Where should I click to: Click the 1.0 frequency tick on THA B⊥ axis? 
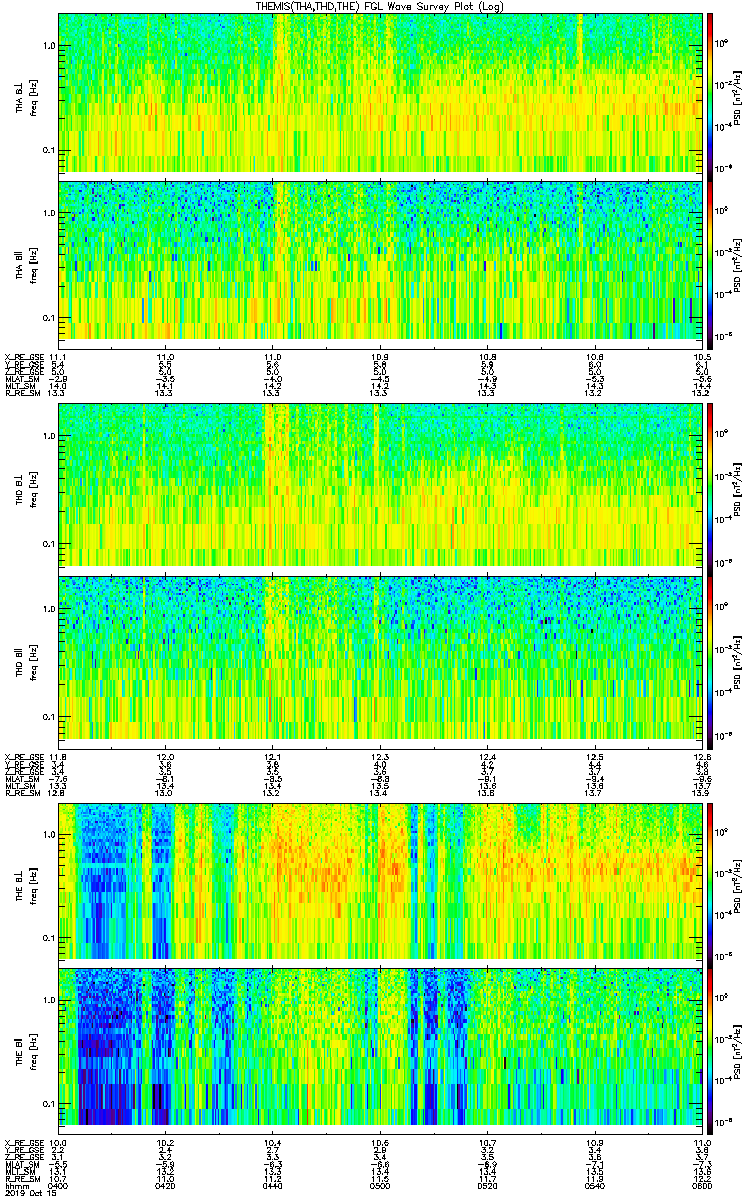[47, 45]
